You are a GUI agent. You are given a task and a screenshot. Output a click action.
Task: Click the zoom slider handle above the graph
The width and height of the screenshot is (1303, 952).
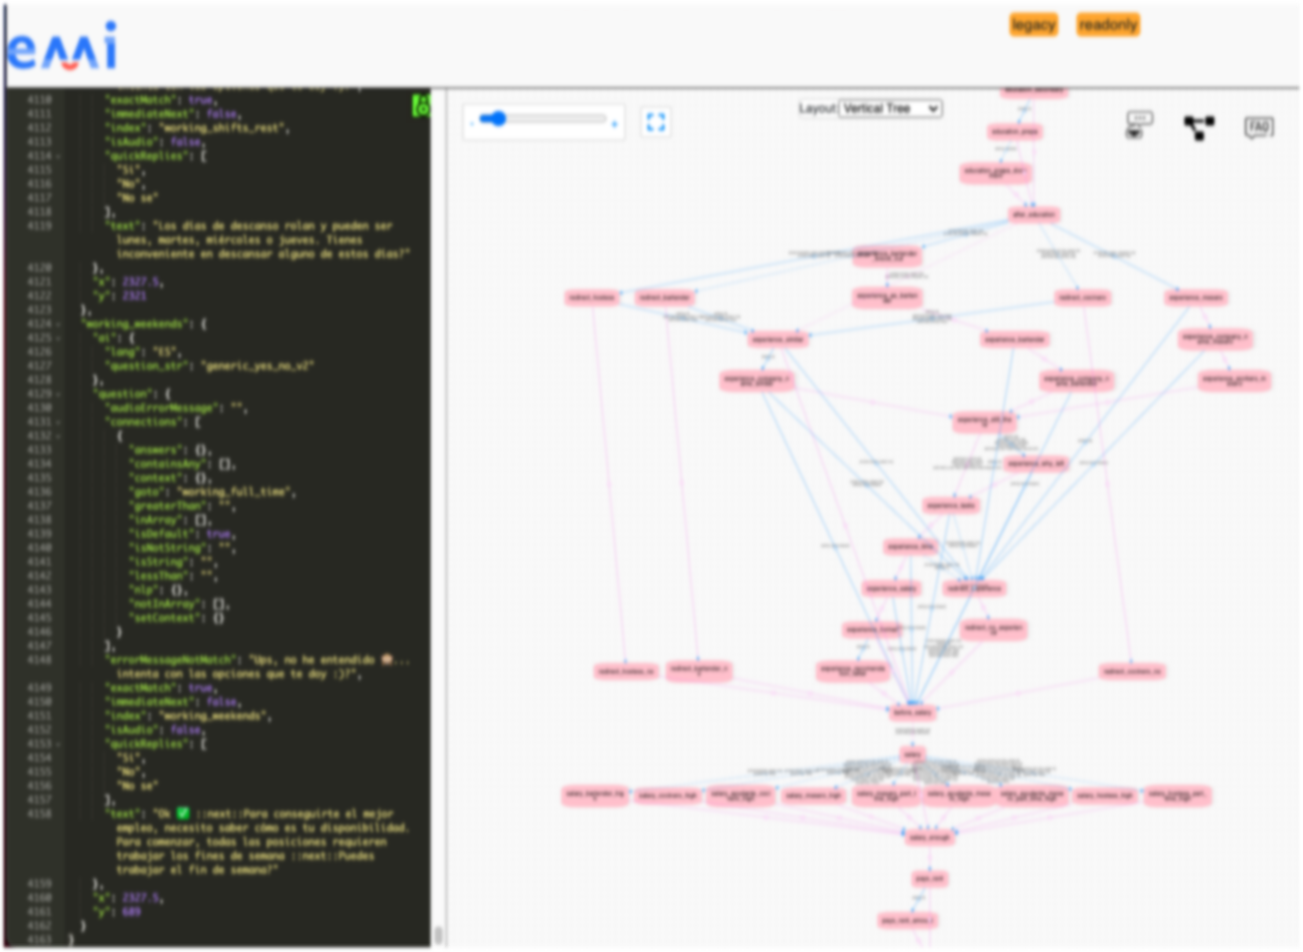(497, 117)
